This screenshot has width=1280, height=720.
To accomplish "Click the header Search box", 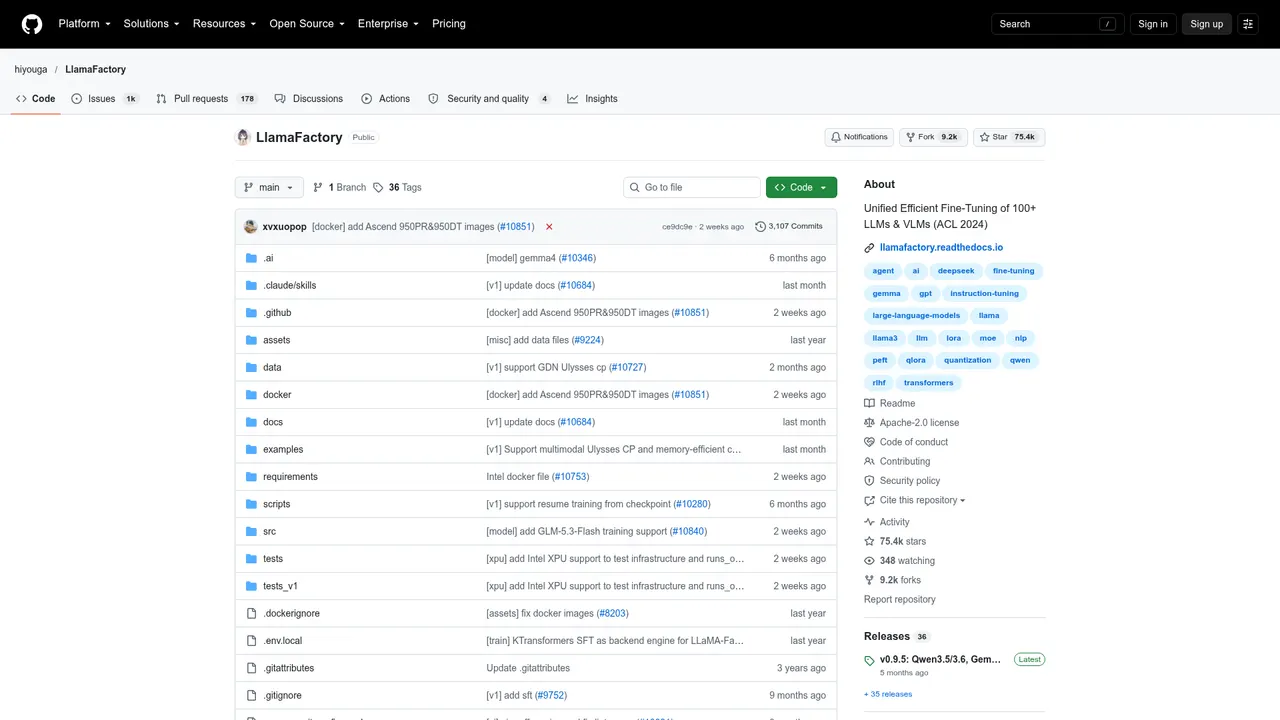I will pos(1057,24).
